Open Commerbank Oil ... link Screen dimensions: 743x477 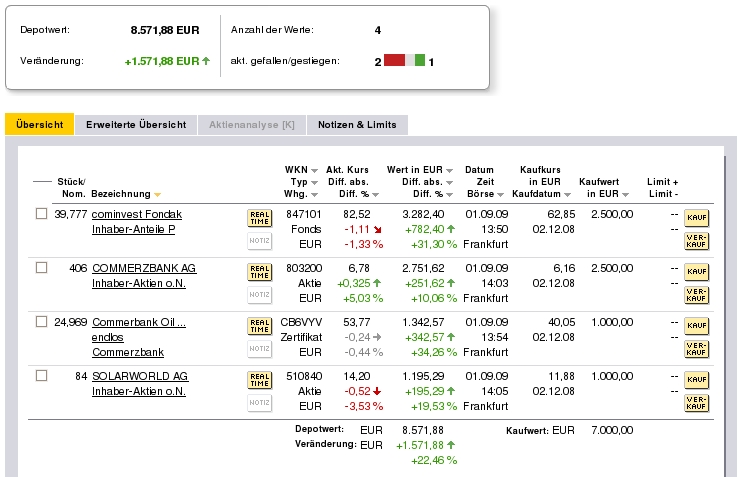tap(139, 322)
